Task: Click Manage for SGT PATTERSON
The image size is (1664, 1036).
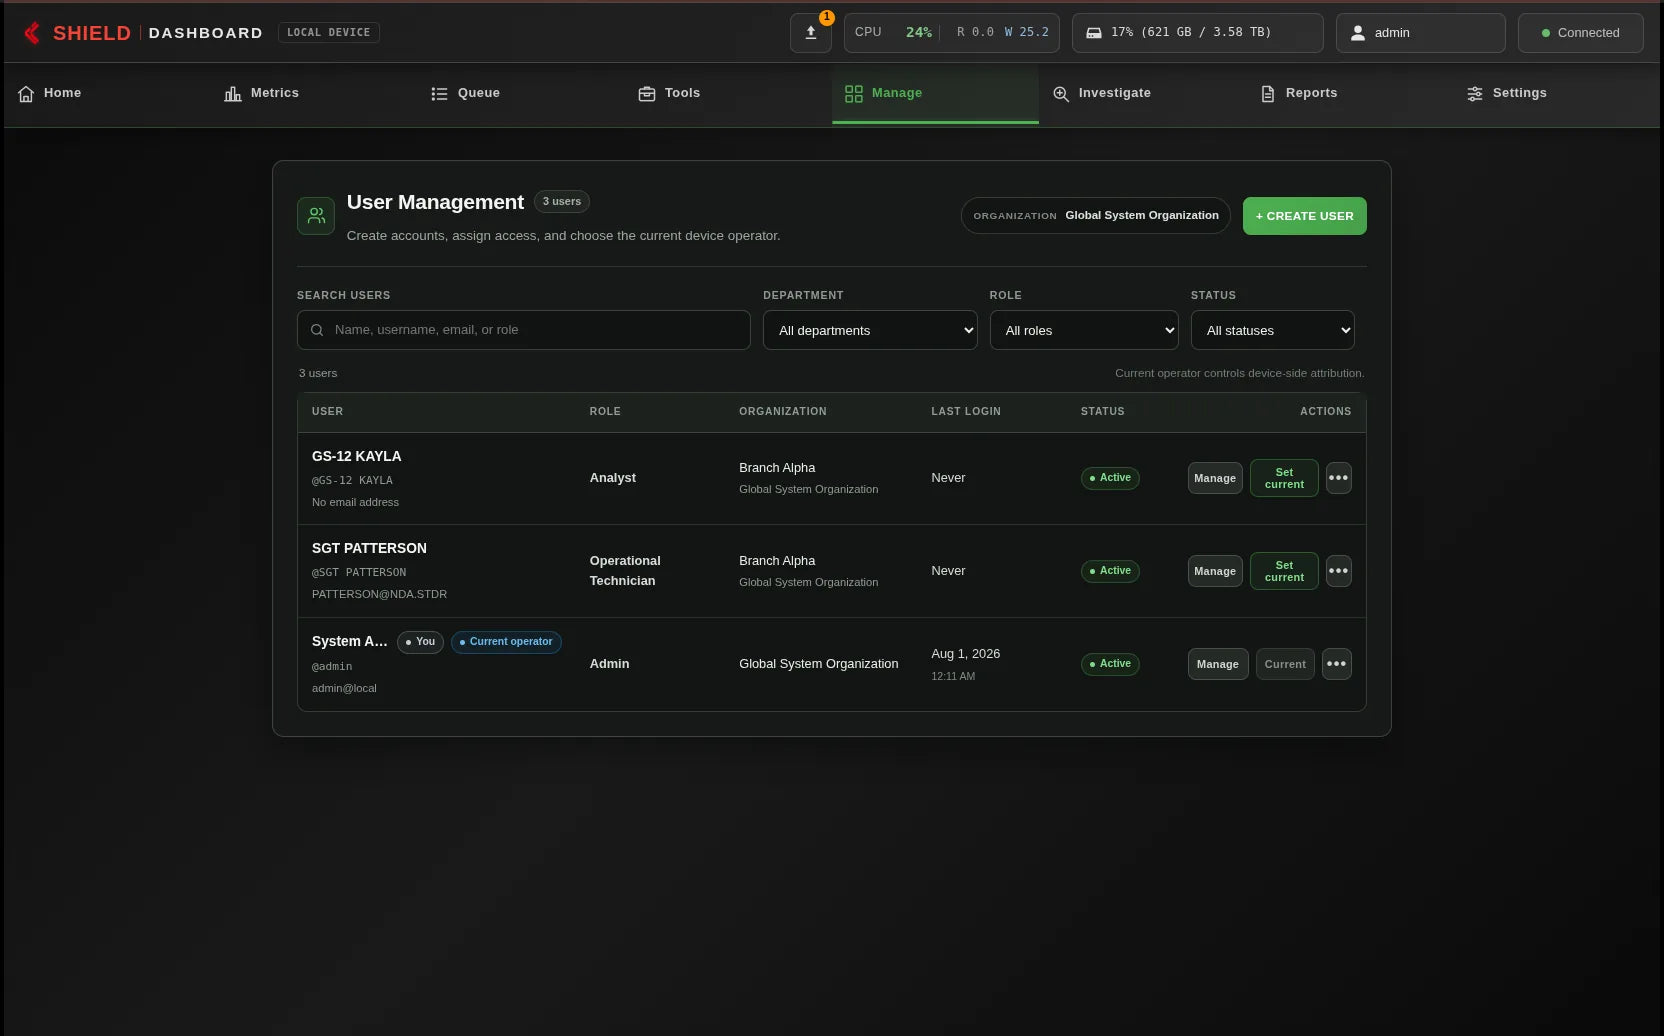Action: pos(1215,571)
